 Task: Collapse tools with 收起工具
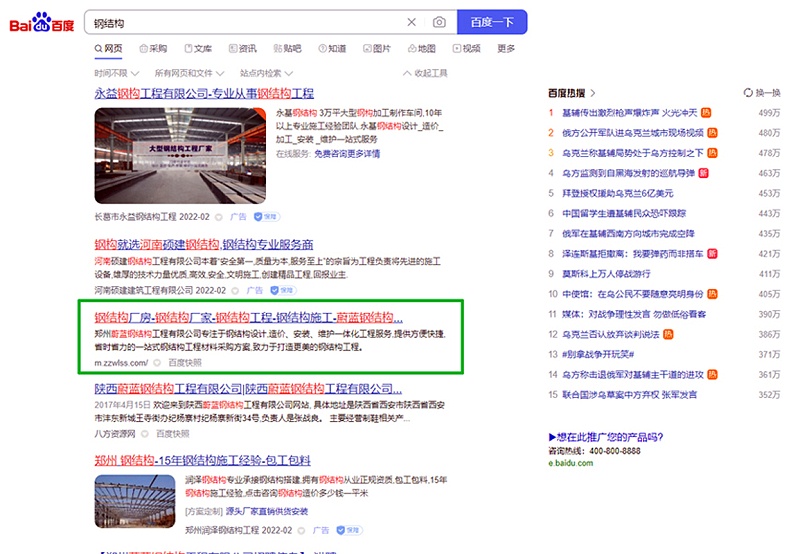coord(425,73)
